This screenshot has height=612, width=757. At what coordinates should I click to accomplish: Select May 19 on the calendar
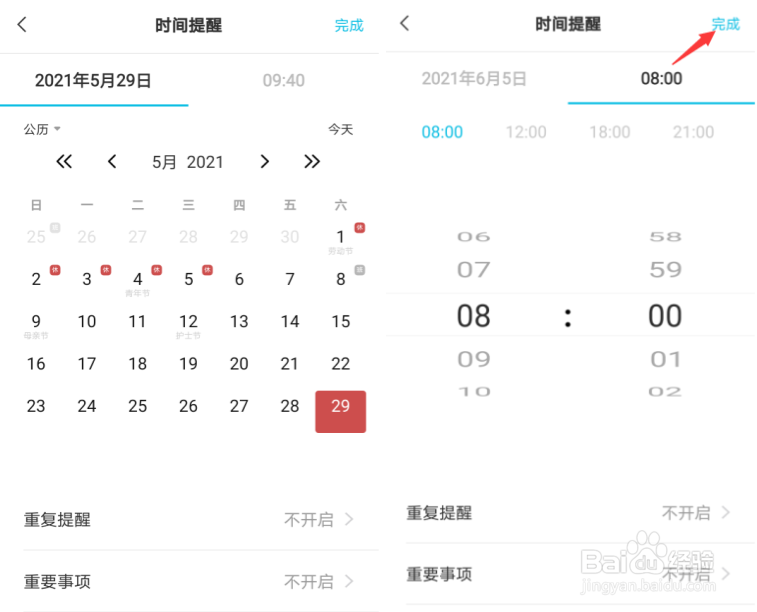pos(188,364)
